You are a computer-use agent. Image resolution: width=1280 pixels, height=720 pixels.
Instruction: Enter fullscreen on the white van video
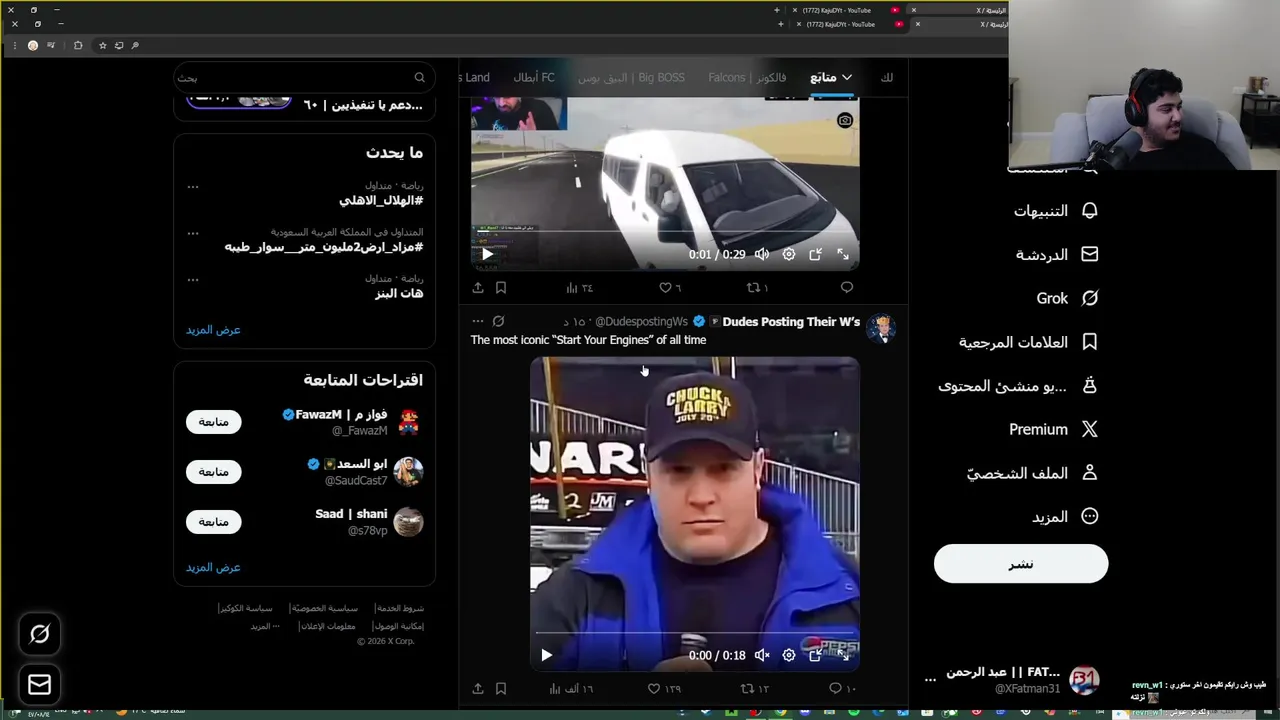click(x=843, y=254)
